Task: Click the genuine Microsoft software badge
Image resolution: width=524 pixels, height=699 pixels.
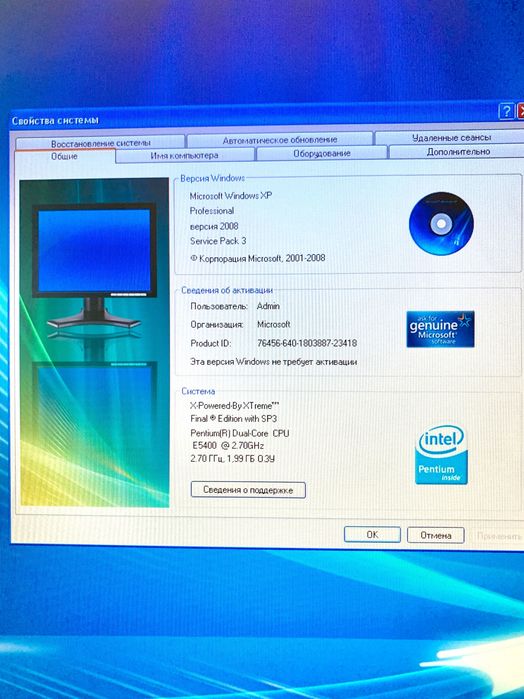Action: coord(440,329)
